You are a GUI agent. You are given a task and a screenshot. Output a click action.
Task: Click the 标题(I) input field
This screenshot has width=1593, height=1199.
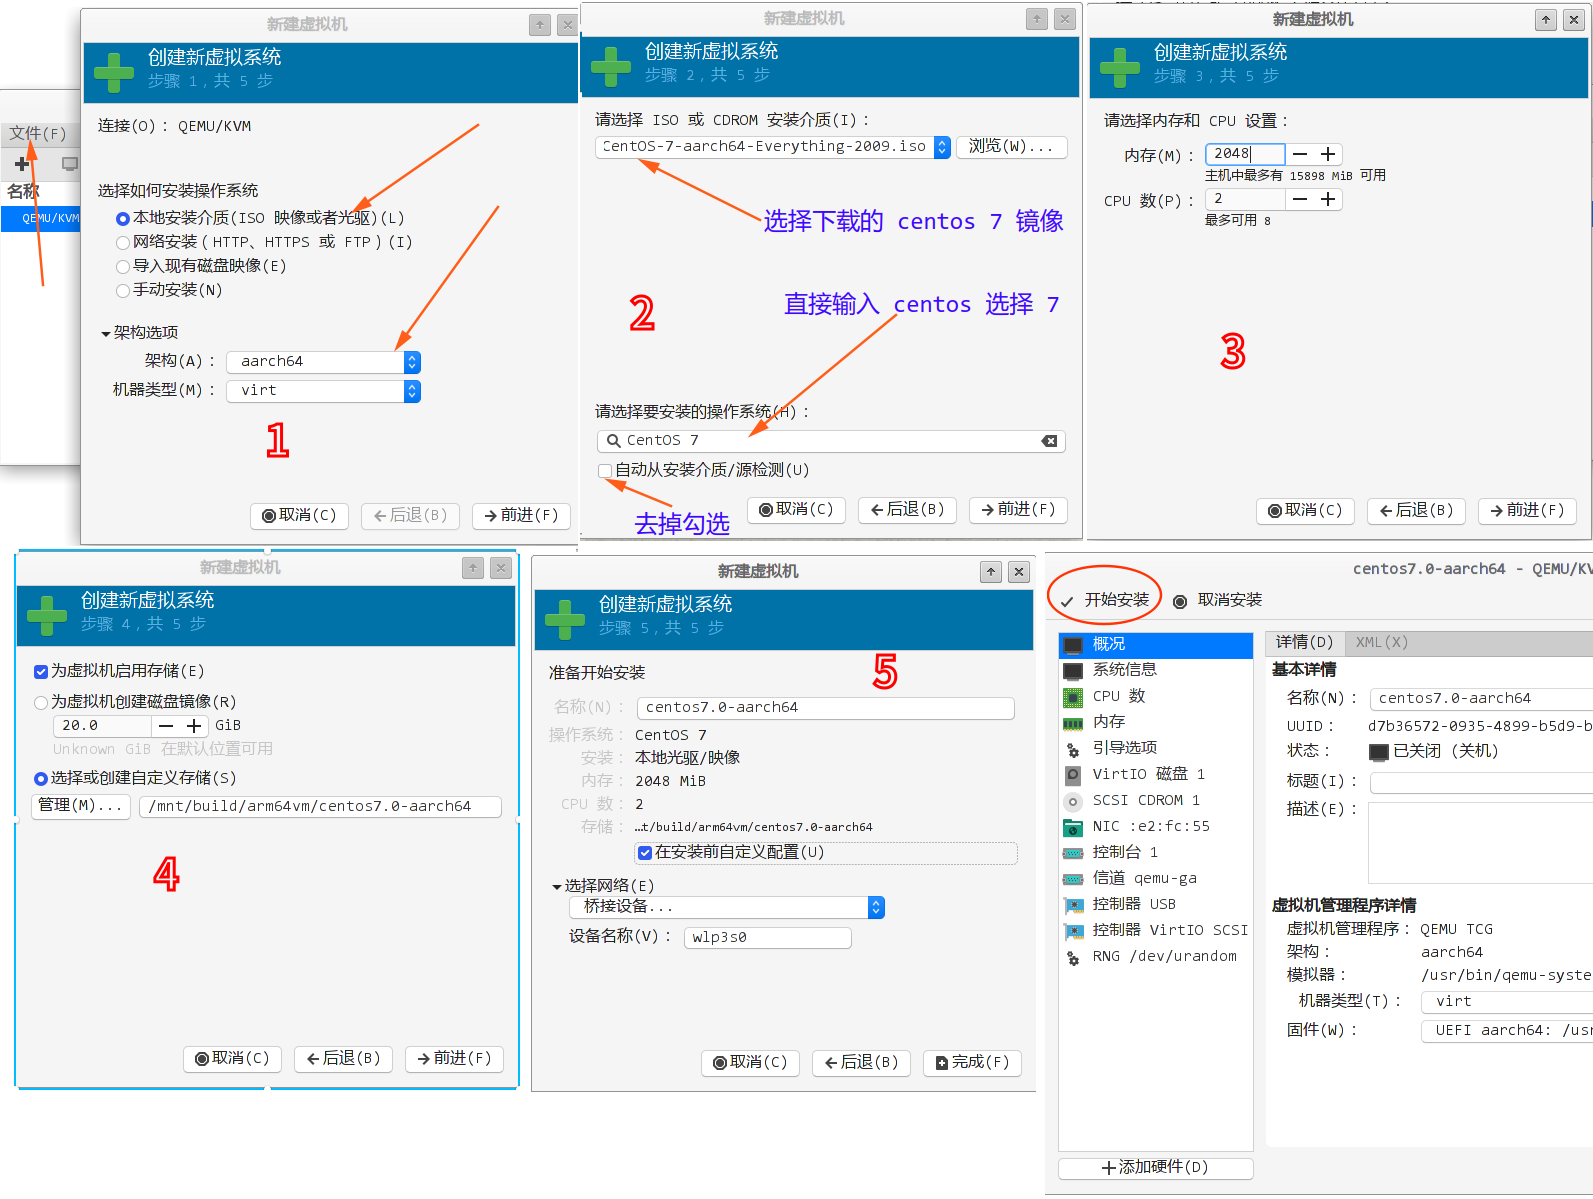(1481, 782)
